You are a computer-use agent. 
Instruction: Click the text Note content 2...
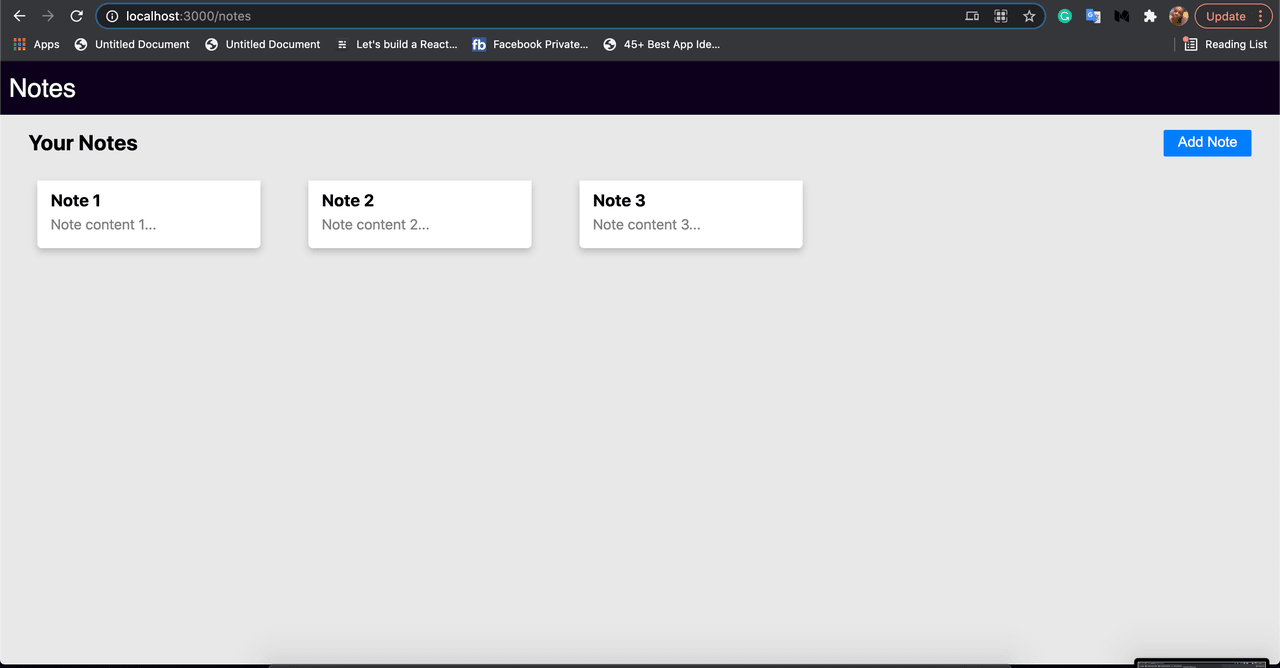375,224
